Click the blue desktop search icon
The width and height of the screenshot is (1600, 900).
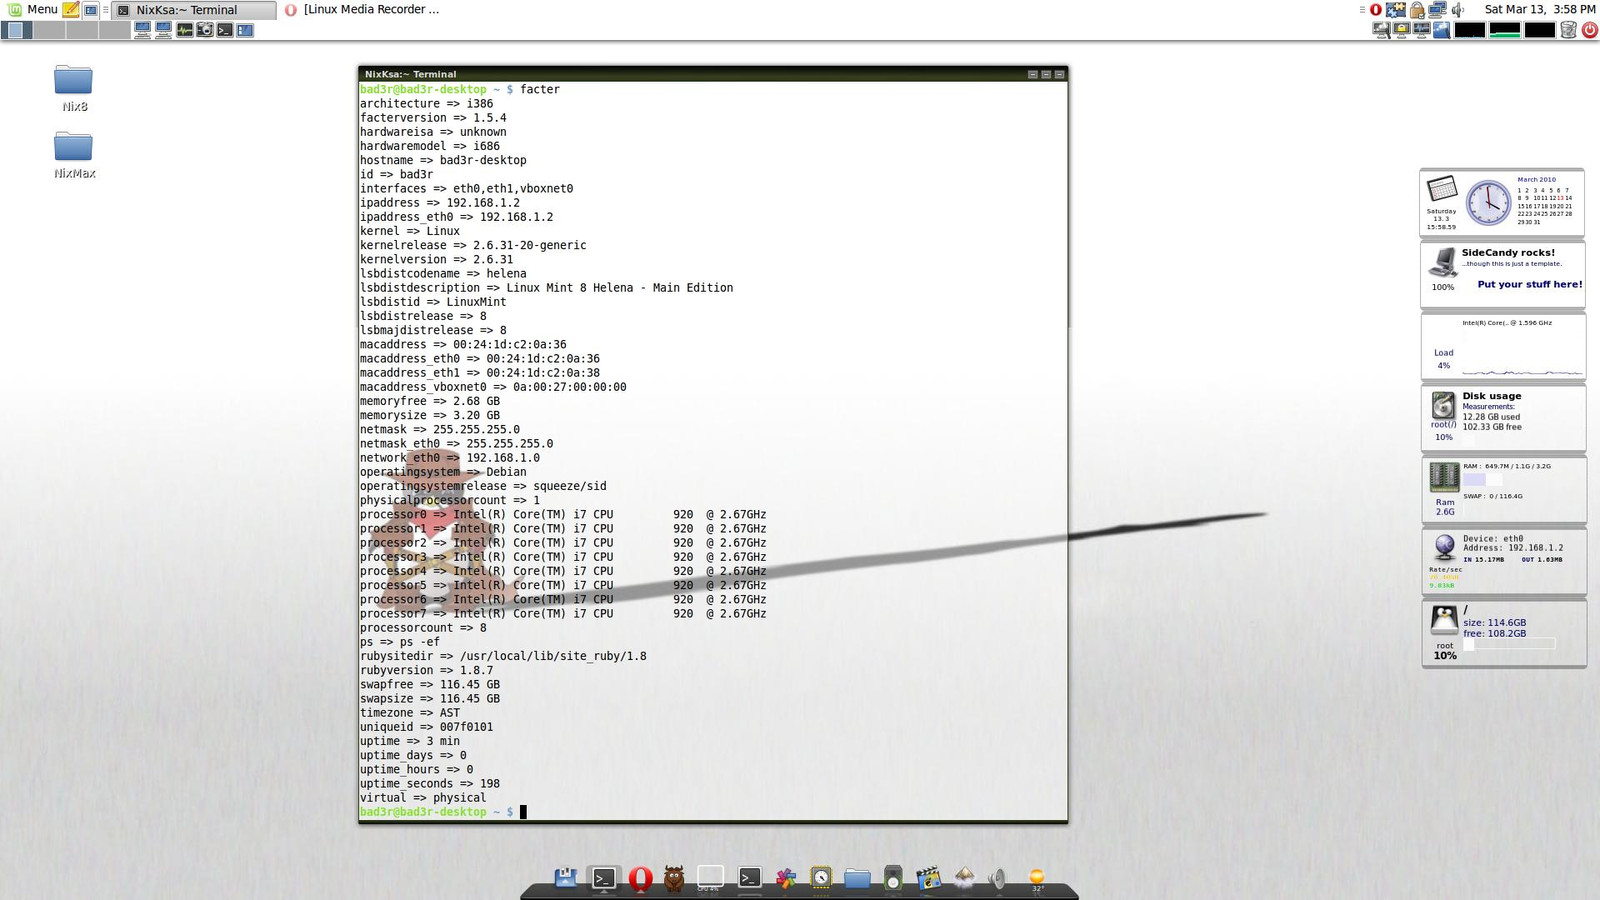[x=1442, y=30]
